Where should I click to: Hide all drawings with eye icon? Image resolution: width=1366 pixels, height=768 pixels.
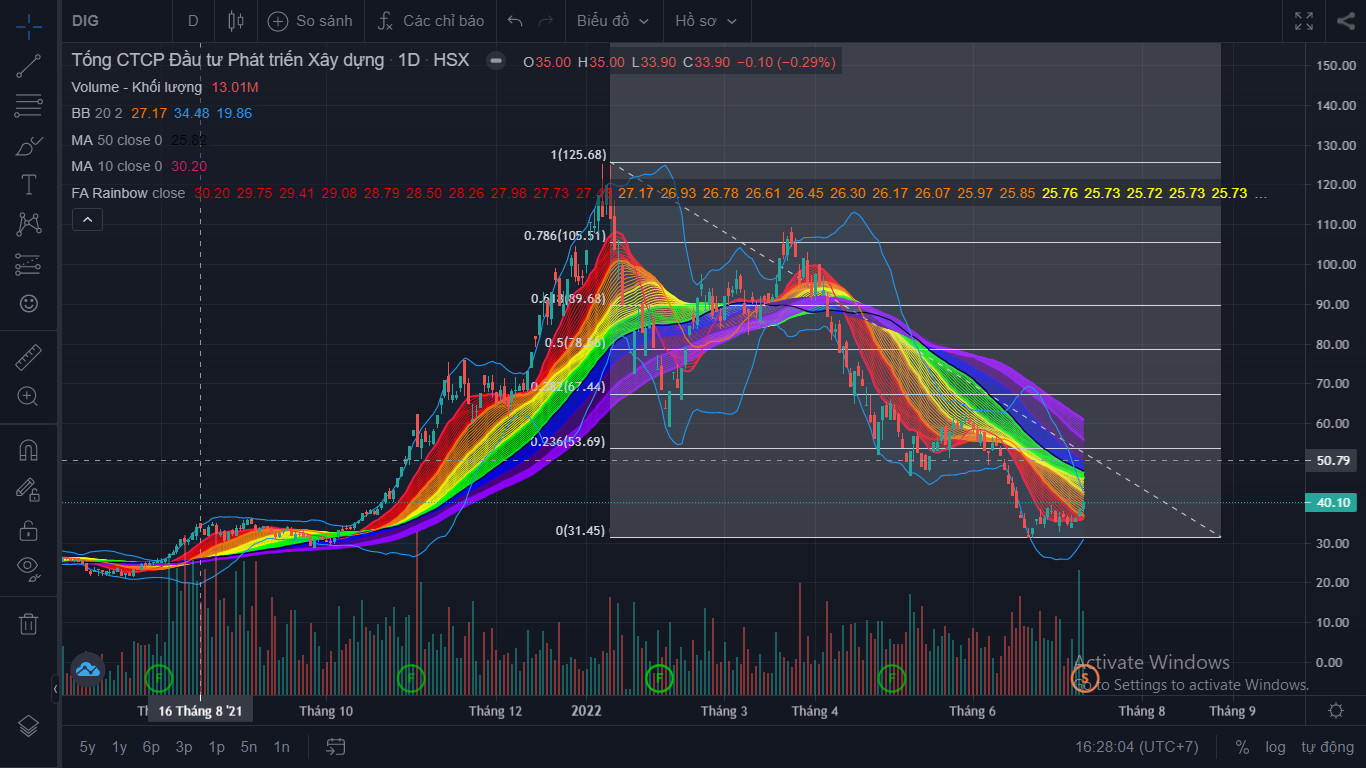coord(28,568)
